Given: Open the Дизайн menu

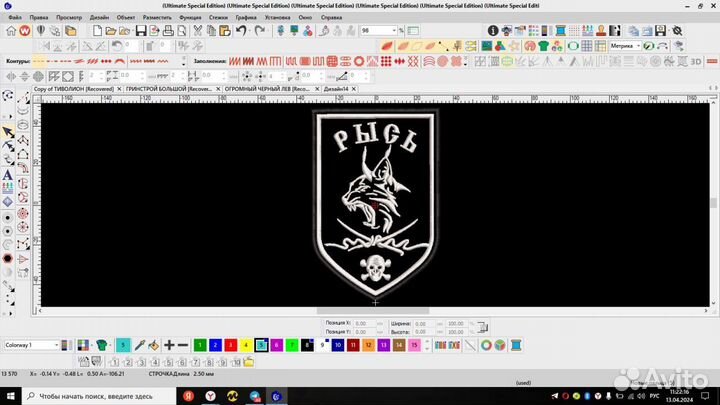Looking at the screenshot, I should click(x=99, y=17).
